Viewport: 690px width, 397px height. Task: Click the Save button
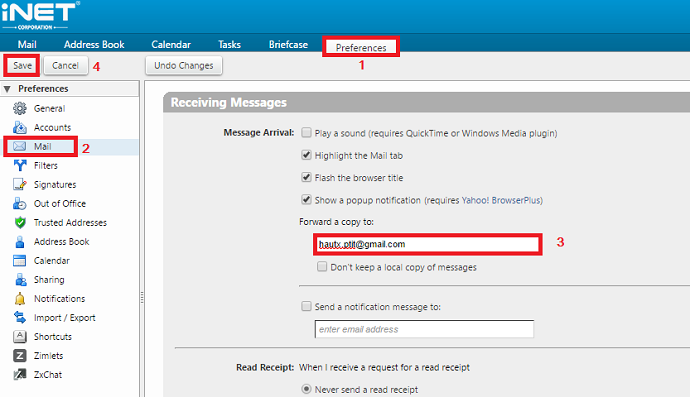(x=22, y=66)
